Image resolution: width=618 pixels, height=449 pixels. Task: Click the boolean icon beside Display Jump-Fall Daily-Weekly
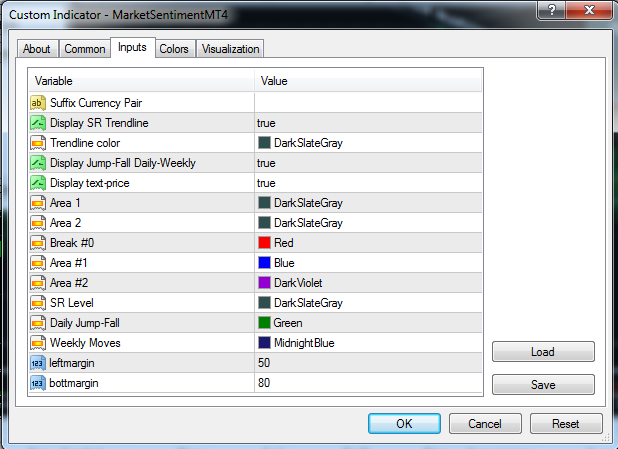pyautogui.click(x=38, y=163)
